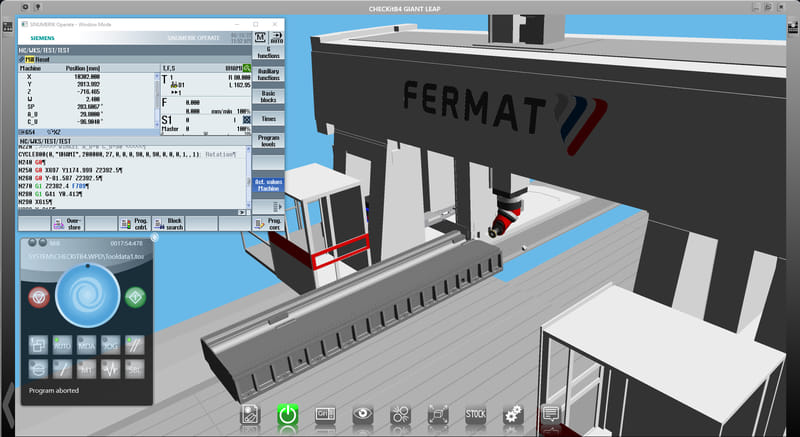This screenshot has height=437, width=800.
Task: Toggle AUTO mode on control panel
Action: pos(62,345)
